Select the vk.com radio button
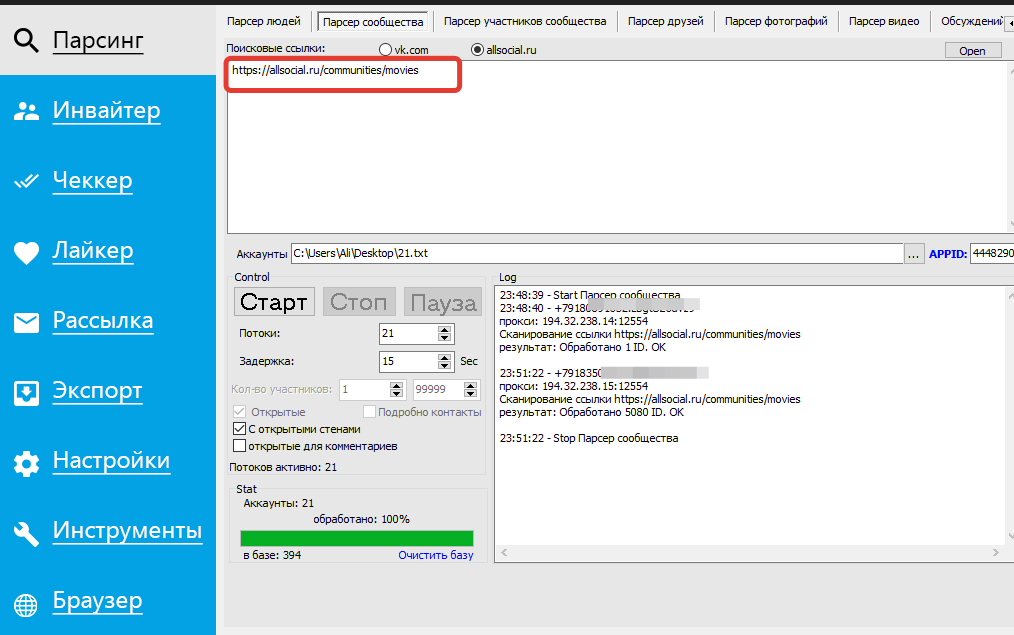 [385, 50]
